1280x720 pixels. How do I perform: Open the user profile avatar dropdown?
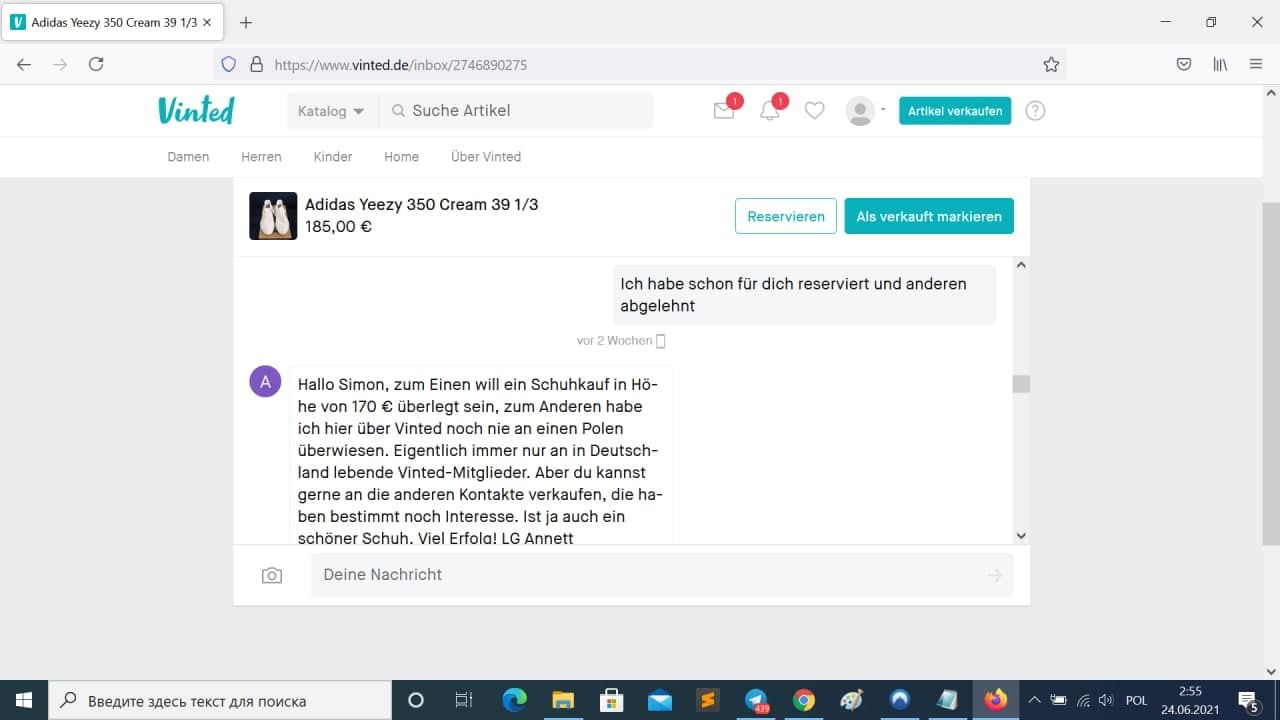click(x=866, y=111)
